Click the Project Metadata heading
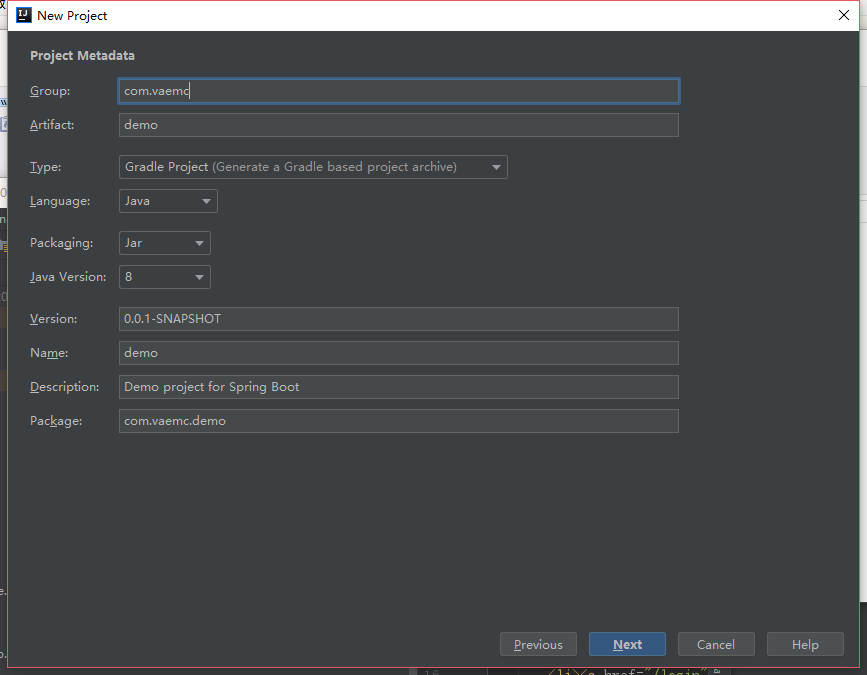Image resolution: width=867 pixels, height=675 pixels. coord(82,56)
